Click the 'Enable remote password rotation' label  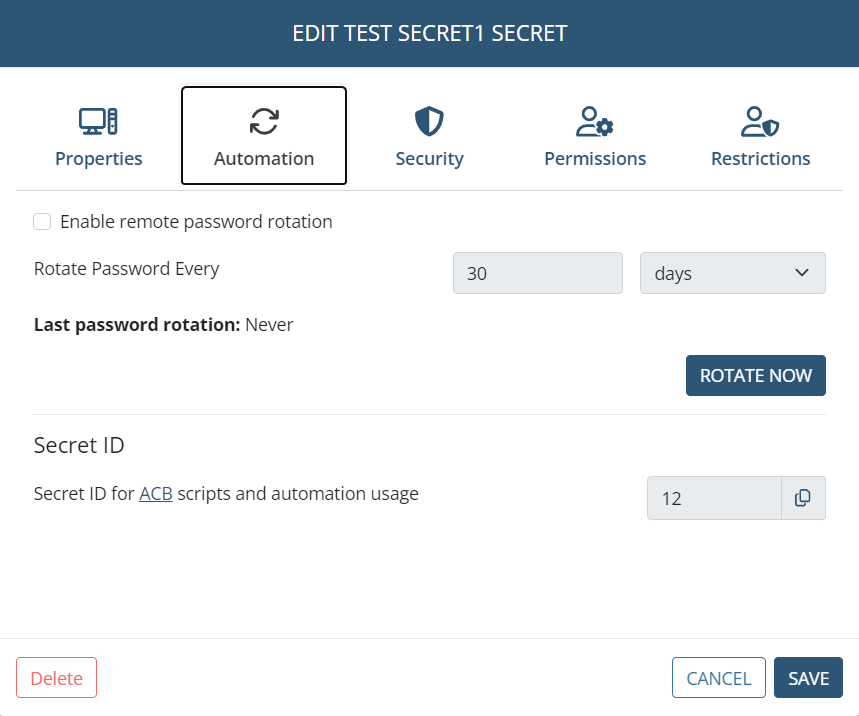(196, 222)
